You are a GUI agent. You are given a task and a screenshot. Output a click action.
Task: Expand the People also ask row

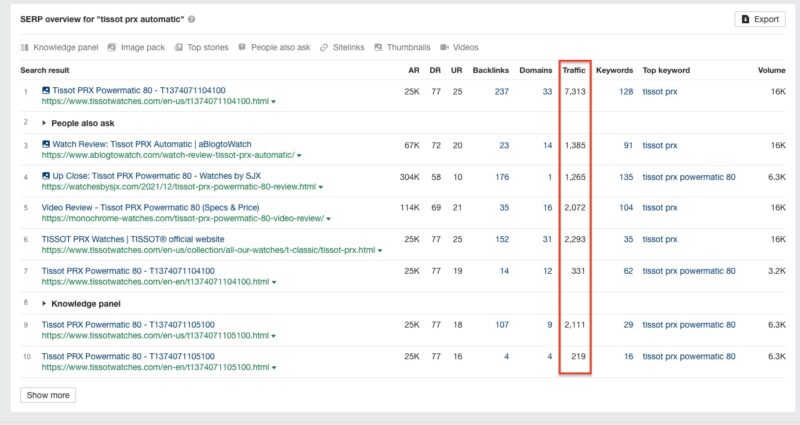click(x=44, y=123)
